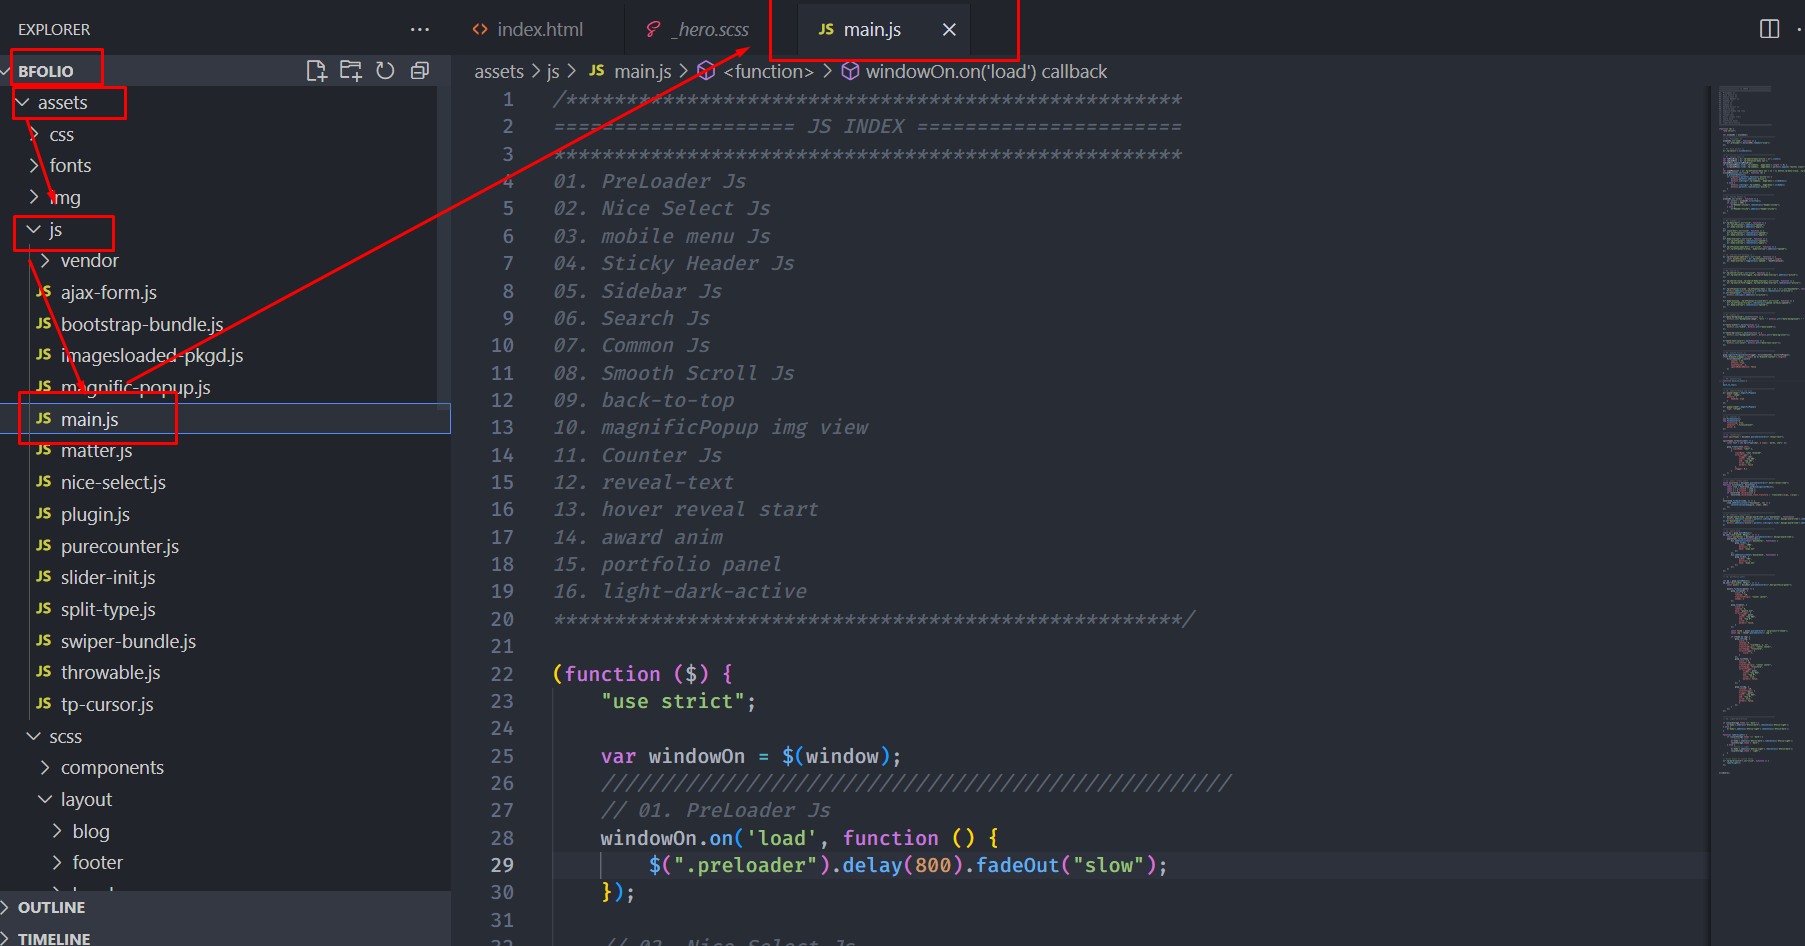Click line number 22 in the gutter
Viewport: 1805px width, 946px height.
click(x=502, y=674)
